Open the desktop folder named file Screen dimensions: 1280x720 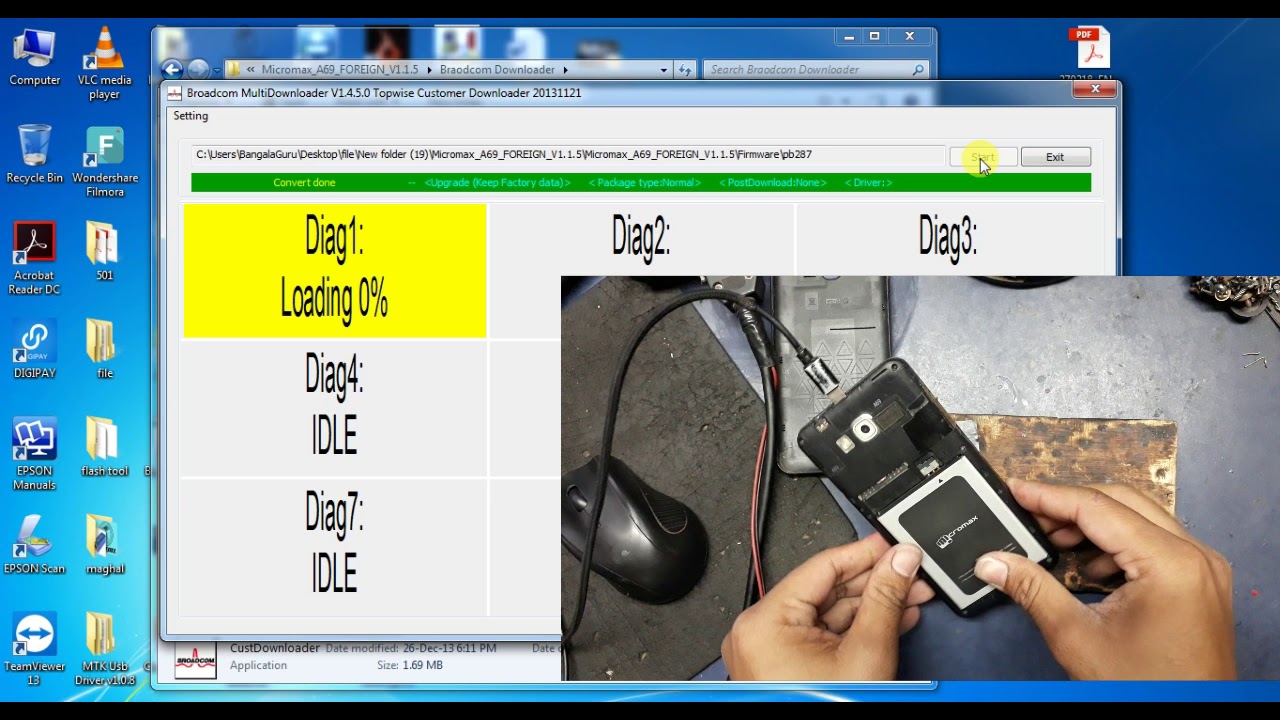point(104,349)
